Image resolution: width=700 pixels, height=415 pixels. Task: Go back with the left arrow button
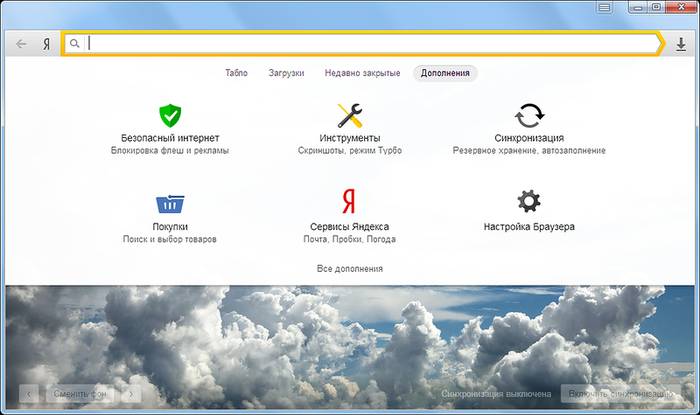tap(22, 44)
